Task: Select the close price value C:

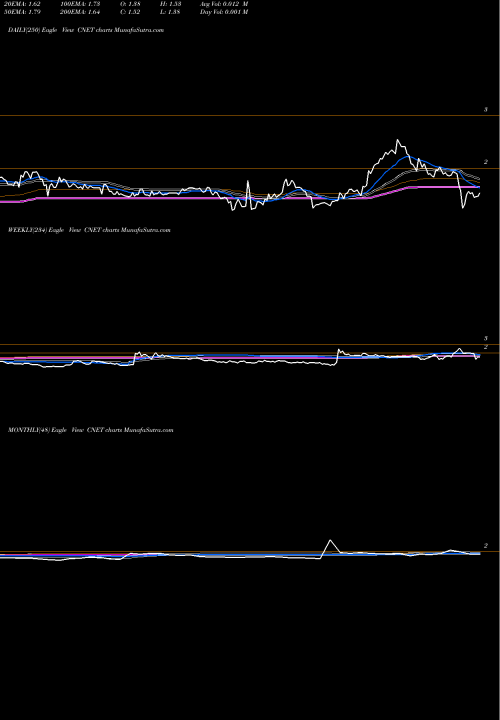Action: click(x=131, y=12)
